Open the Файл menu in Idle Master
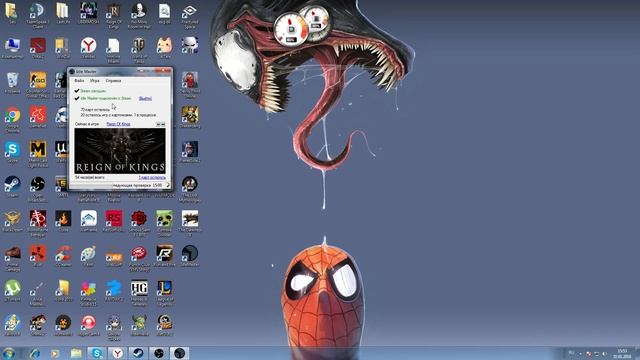The height and width of the screenshot is (360, 640). [x=79, y=81]
